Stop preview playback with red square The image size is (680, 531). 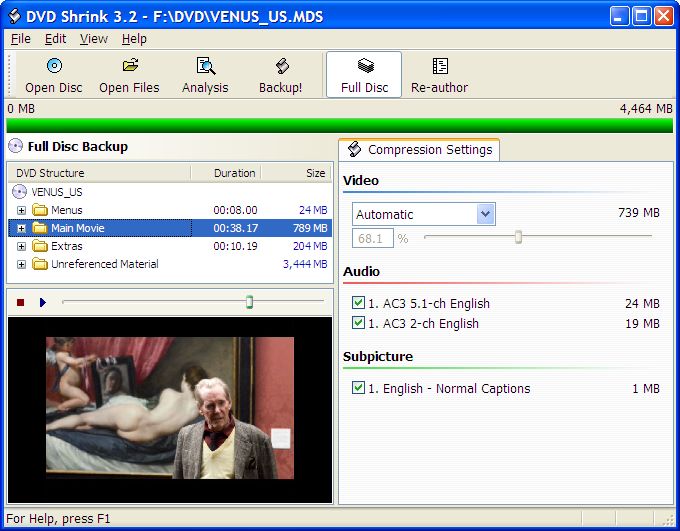pos(20,302)
